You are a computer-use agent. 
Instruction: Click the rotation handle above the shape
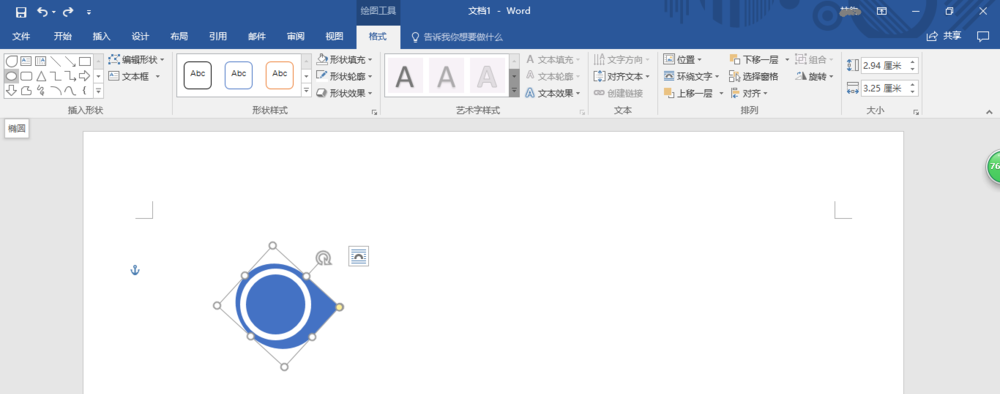[324, 258]
